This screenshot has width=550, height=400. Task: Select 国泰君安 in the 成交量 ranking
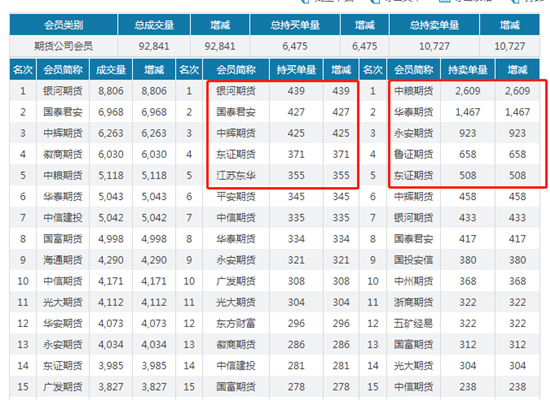pyautogui.click(x=63, y=112)
